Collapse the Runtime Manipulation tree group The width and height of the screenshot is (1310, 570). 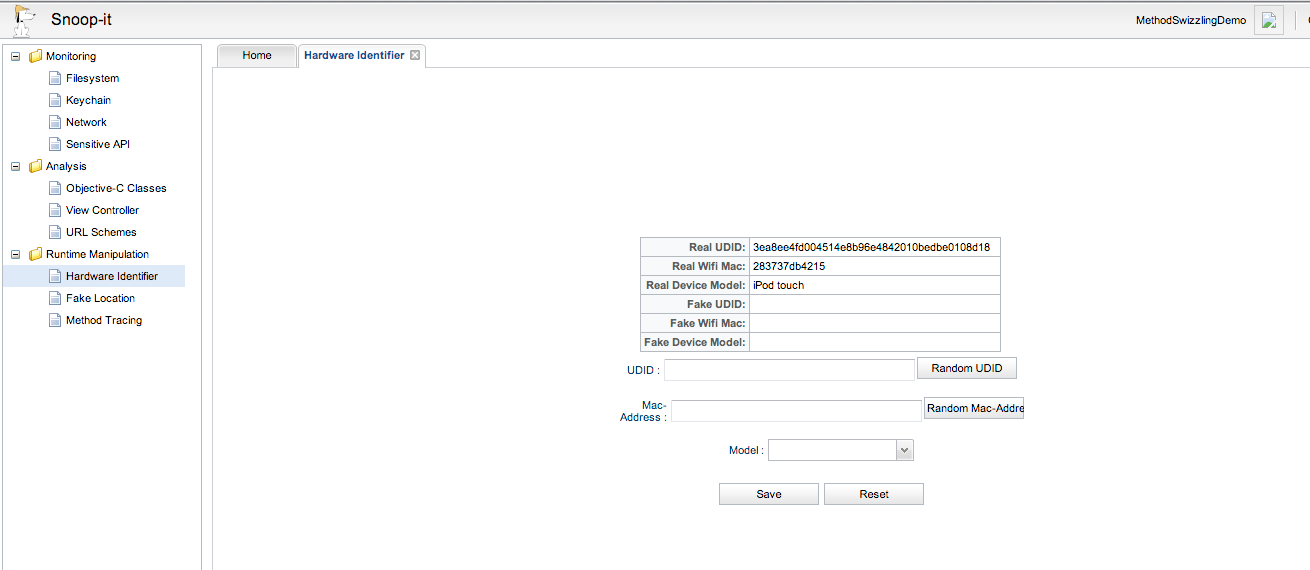pos(15,254)
